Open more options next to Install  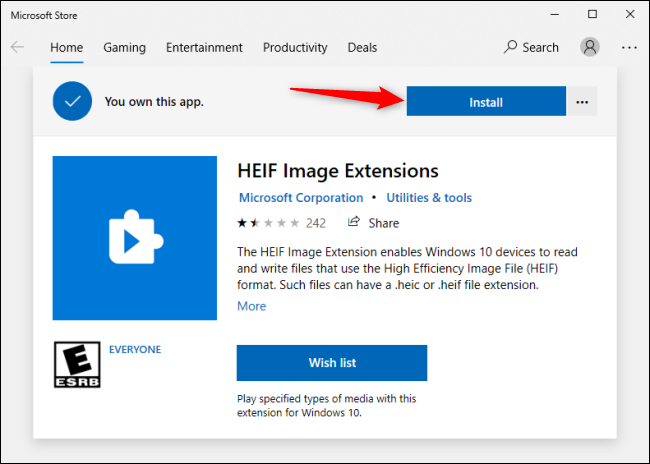(x=582, y=102)
